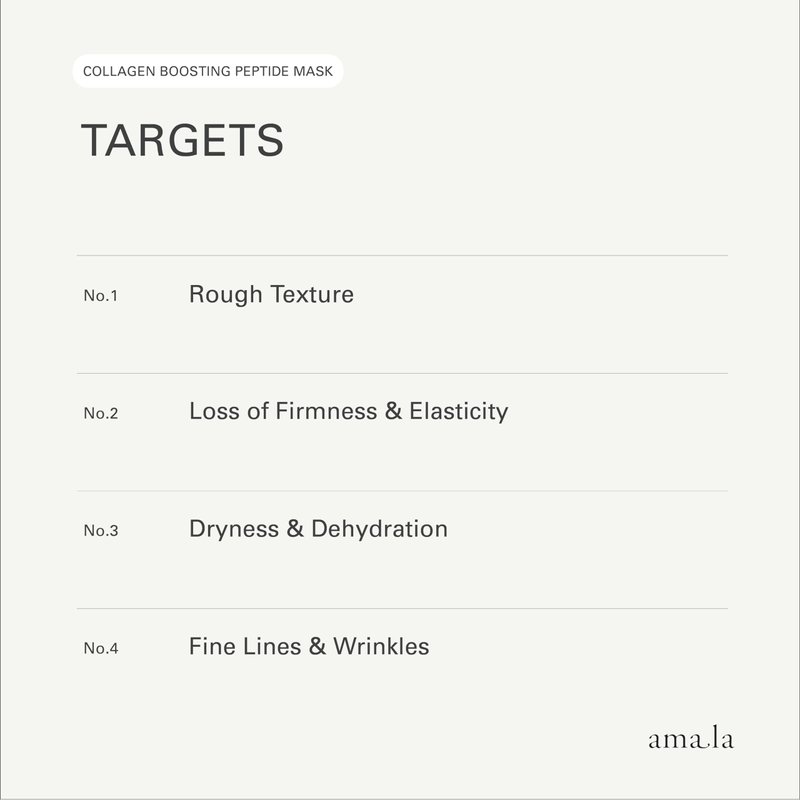Click the Collagen Boosting Peptide Mask pill label
This screenshot has width=800, height=800.
pyautogui.click(x=207, y=71)
